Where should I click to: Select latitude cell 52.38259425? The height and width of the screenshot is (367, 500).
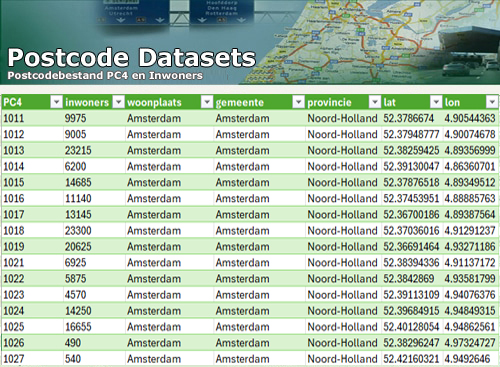(x=411, y=150)
